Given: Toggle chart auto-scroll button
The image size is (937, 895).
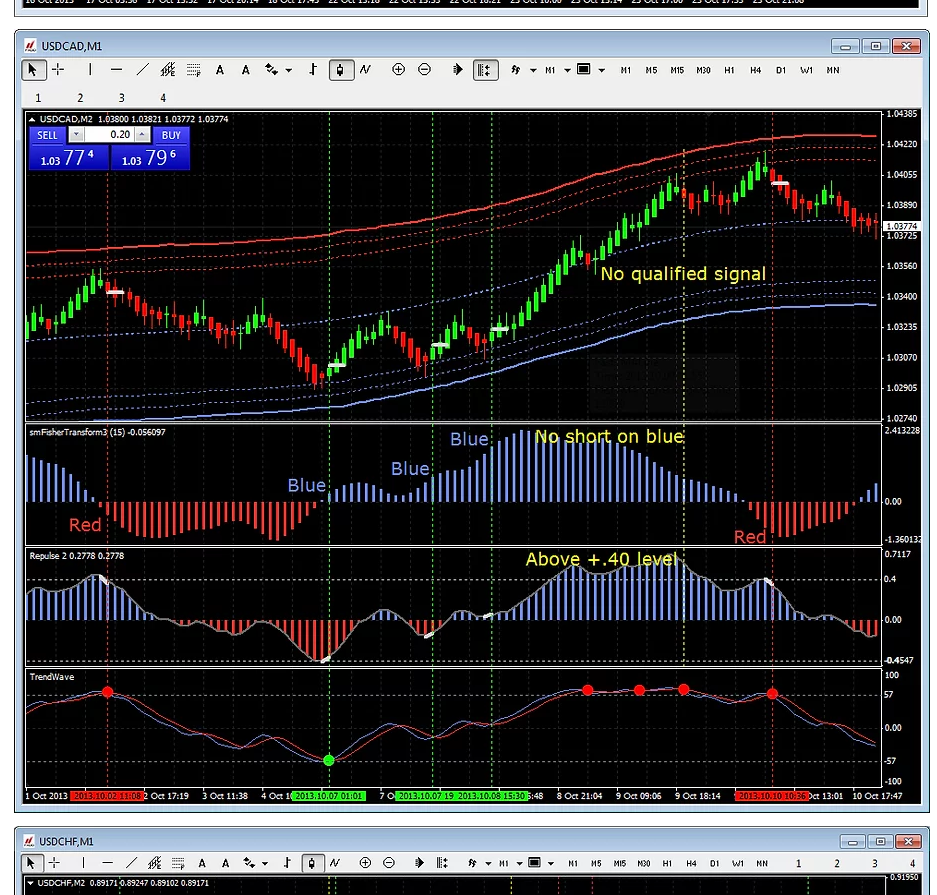Looking at the screenshot, I should point(458,70).
